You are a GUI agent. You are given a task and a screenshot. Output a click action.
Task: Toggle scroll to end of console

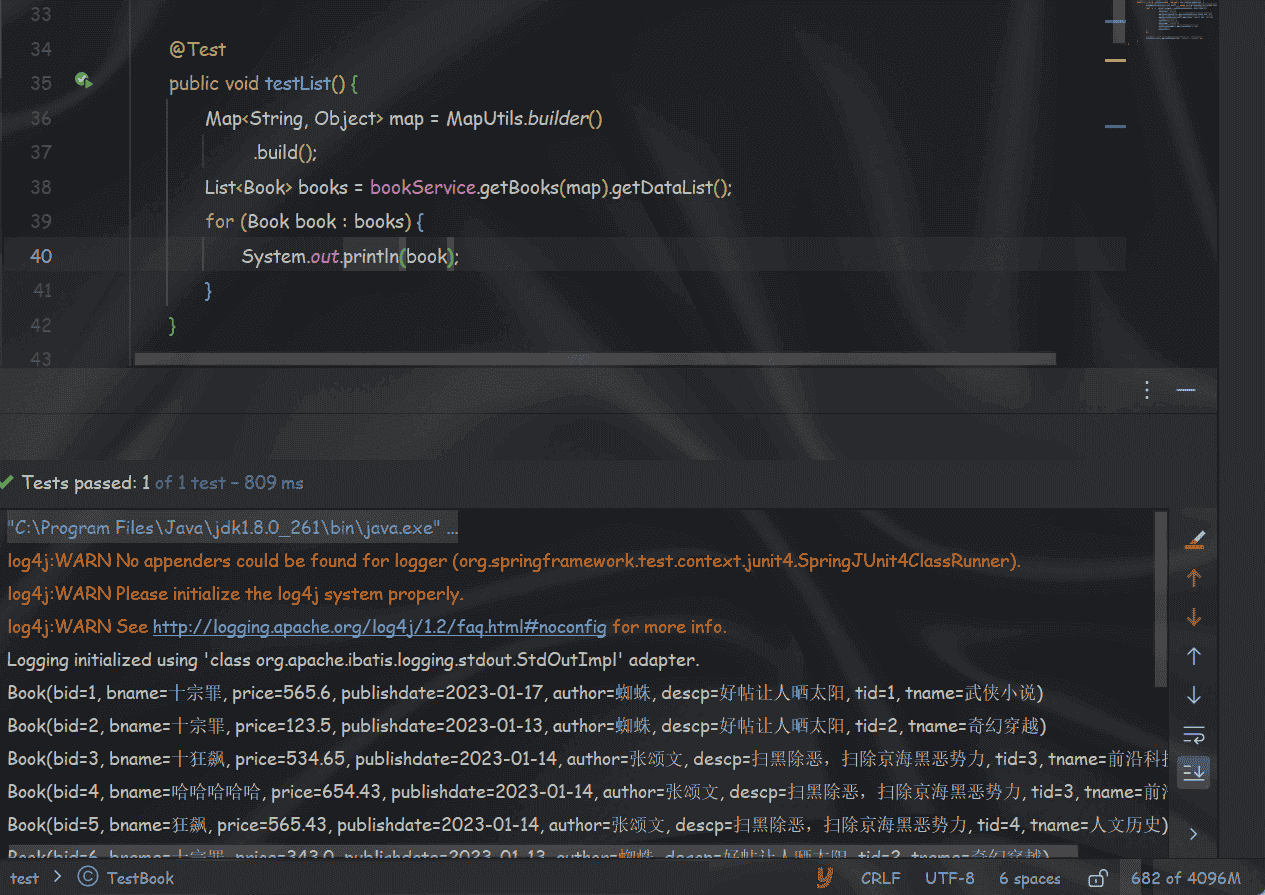point(1193,772)
